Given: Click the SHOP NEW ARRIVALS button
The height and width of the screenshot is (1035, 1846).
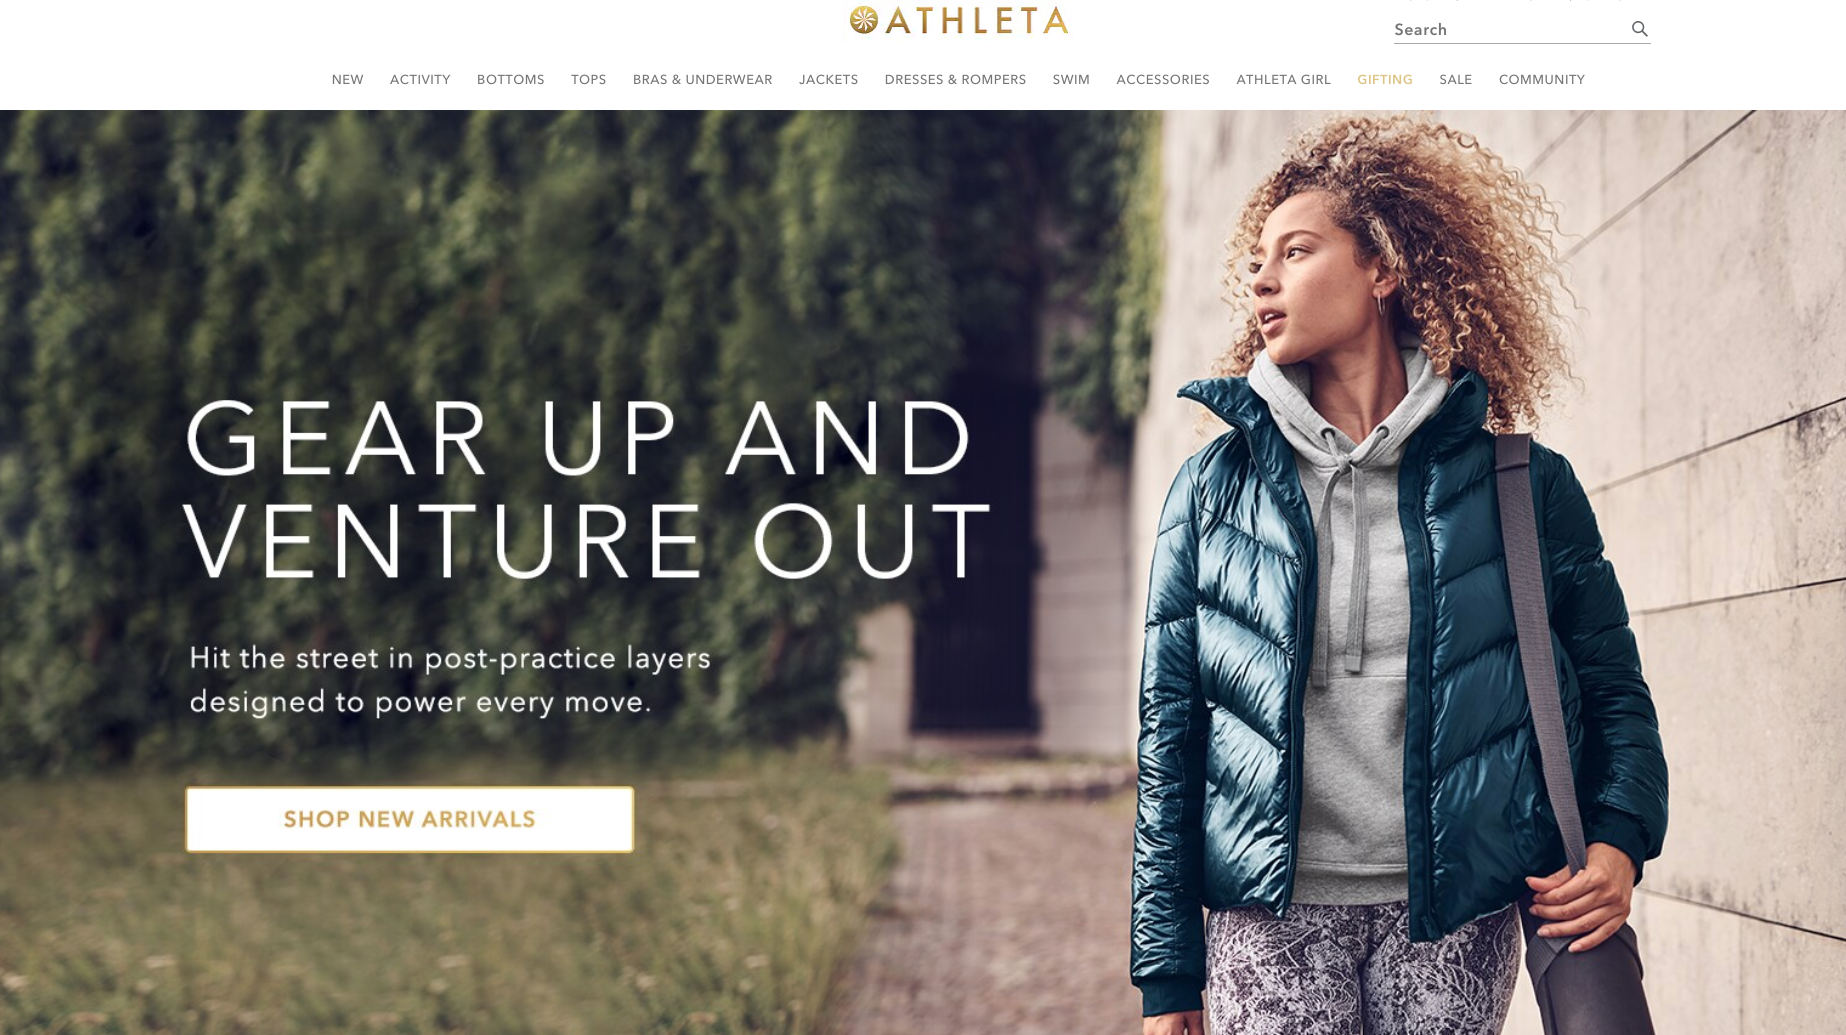Looking at the screenshot, I should pos(409,819).
